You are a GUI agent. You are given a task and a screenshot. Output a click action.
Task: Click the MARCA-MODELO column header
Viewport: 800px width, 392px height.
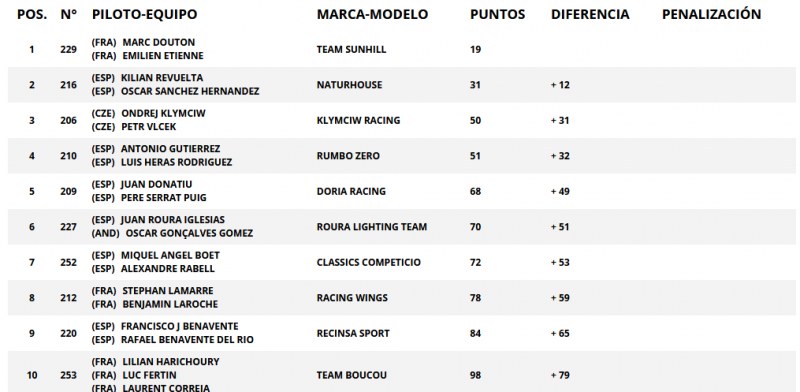[372, 14]
